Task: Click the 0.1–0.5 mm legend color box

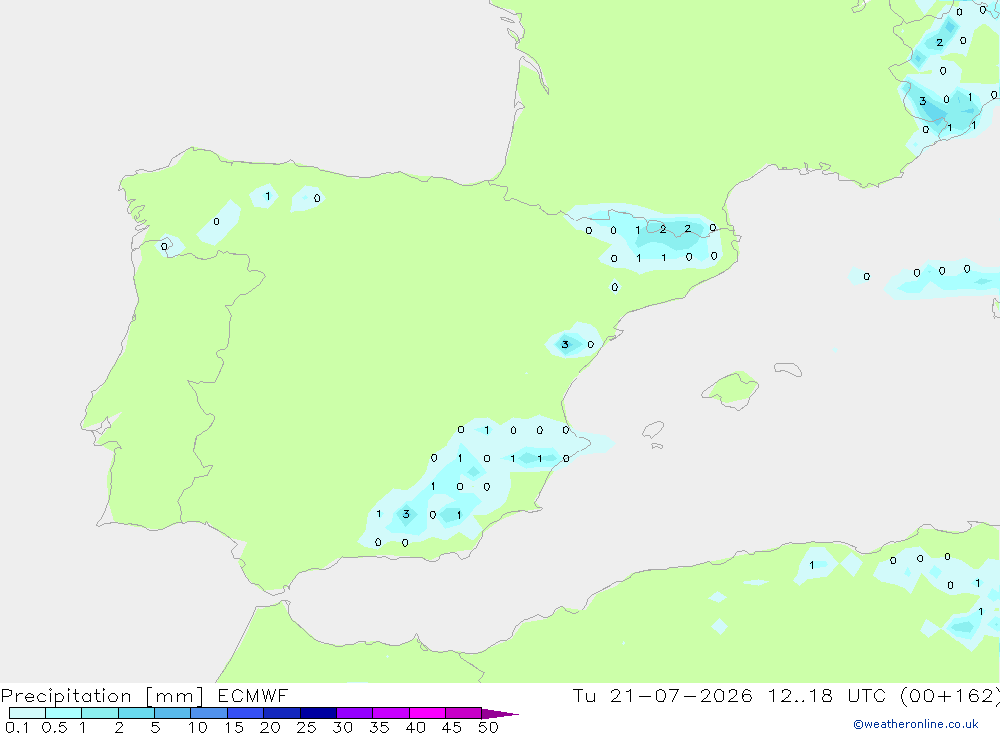Action: tap(27, 713)
